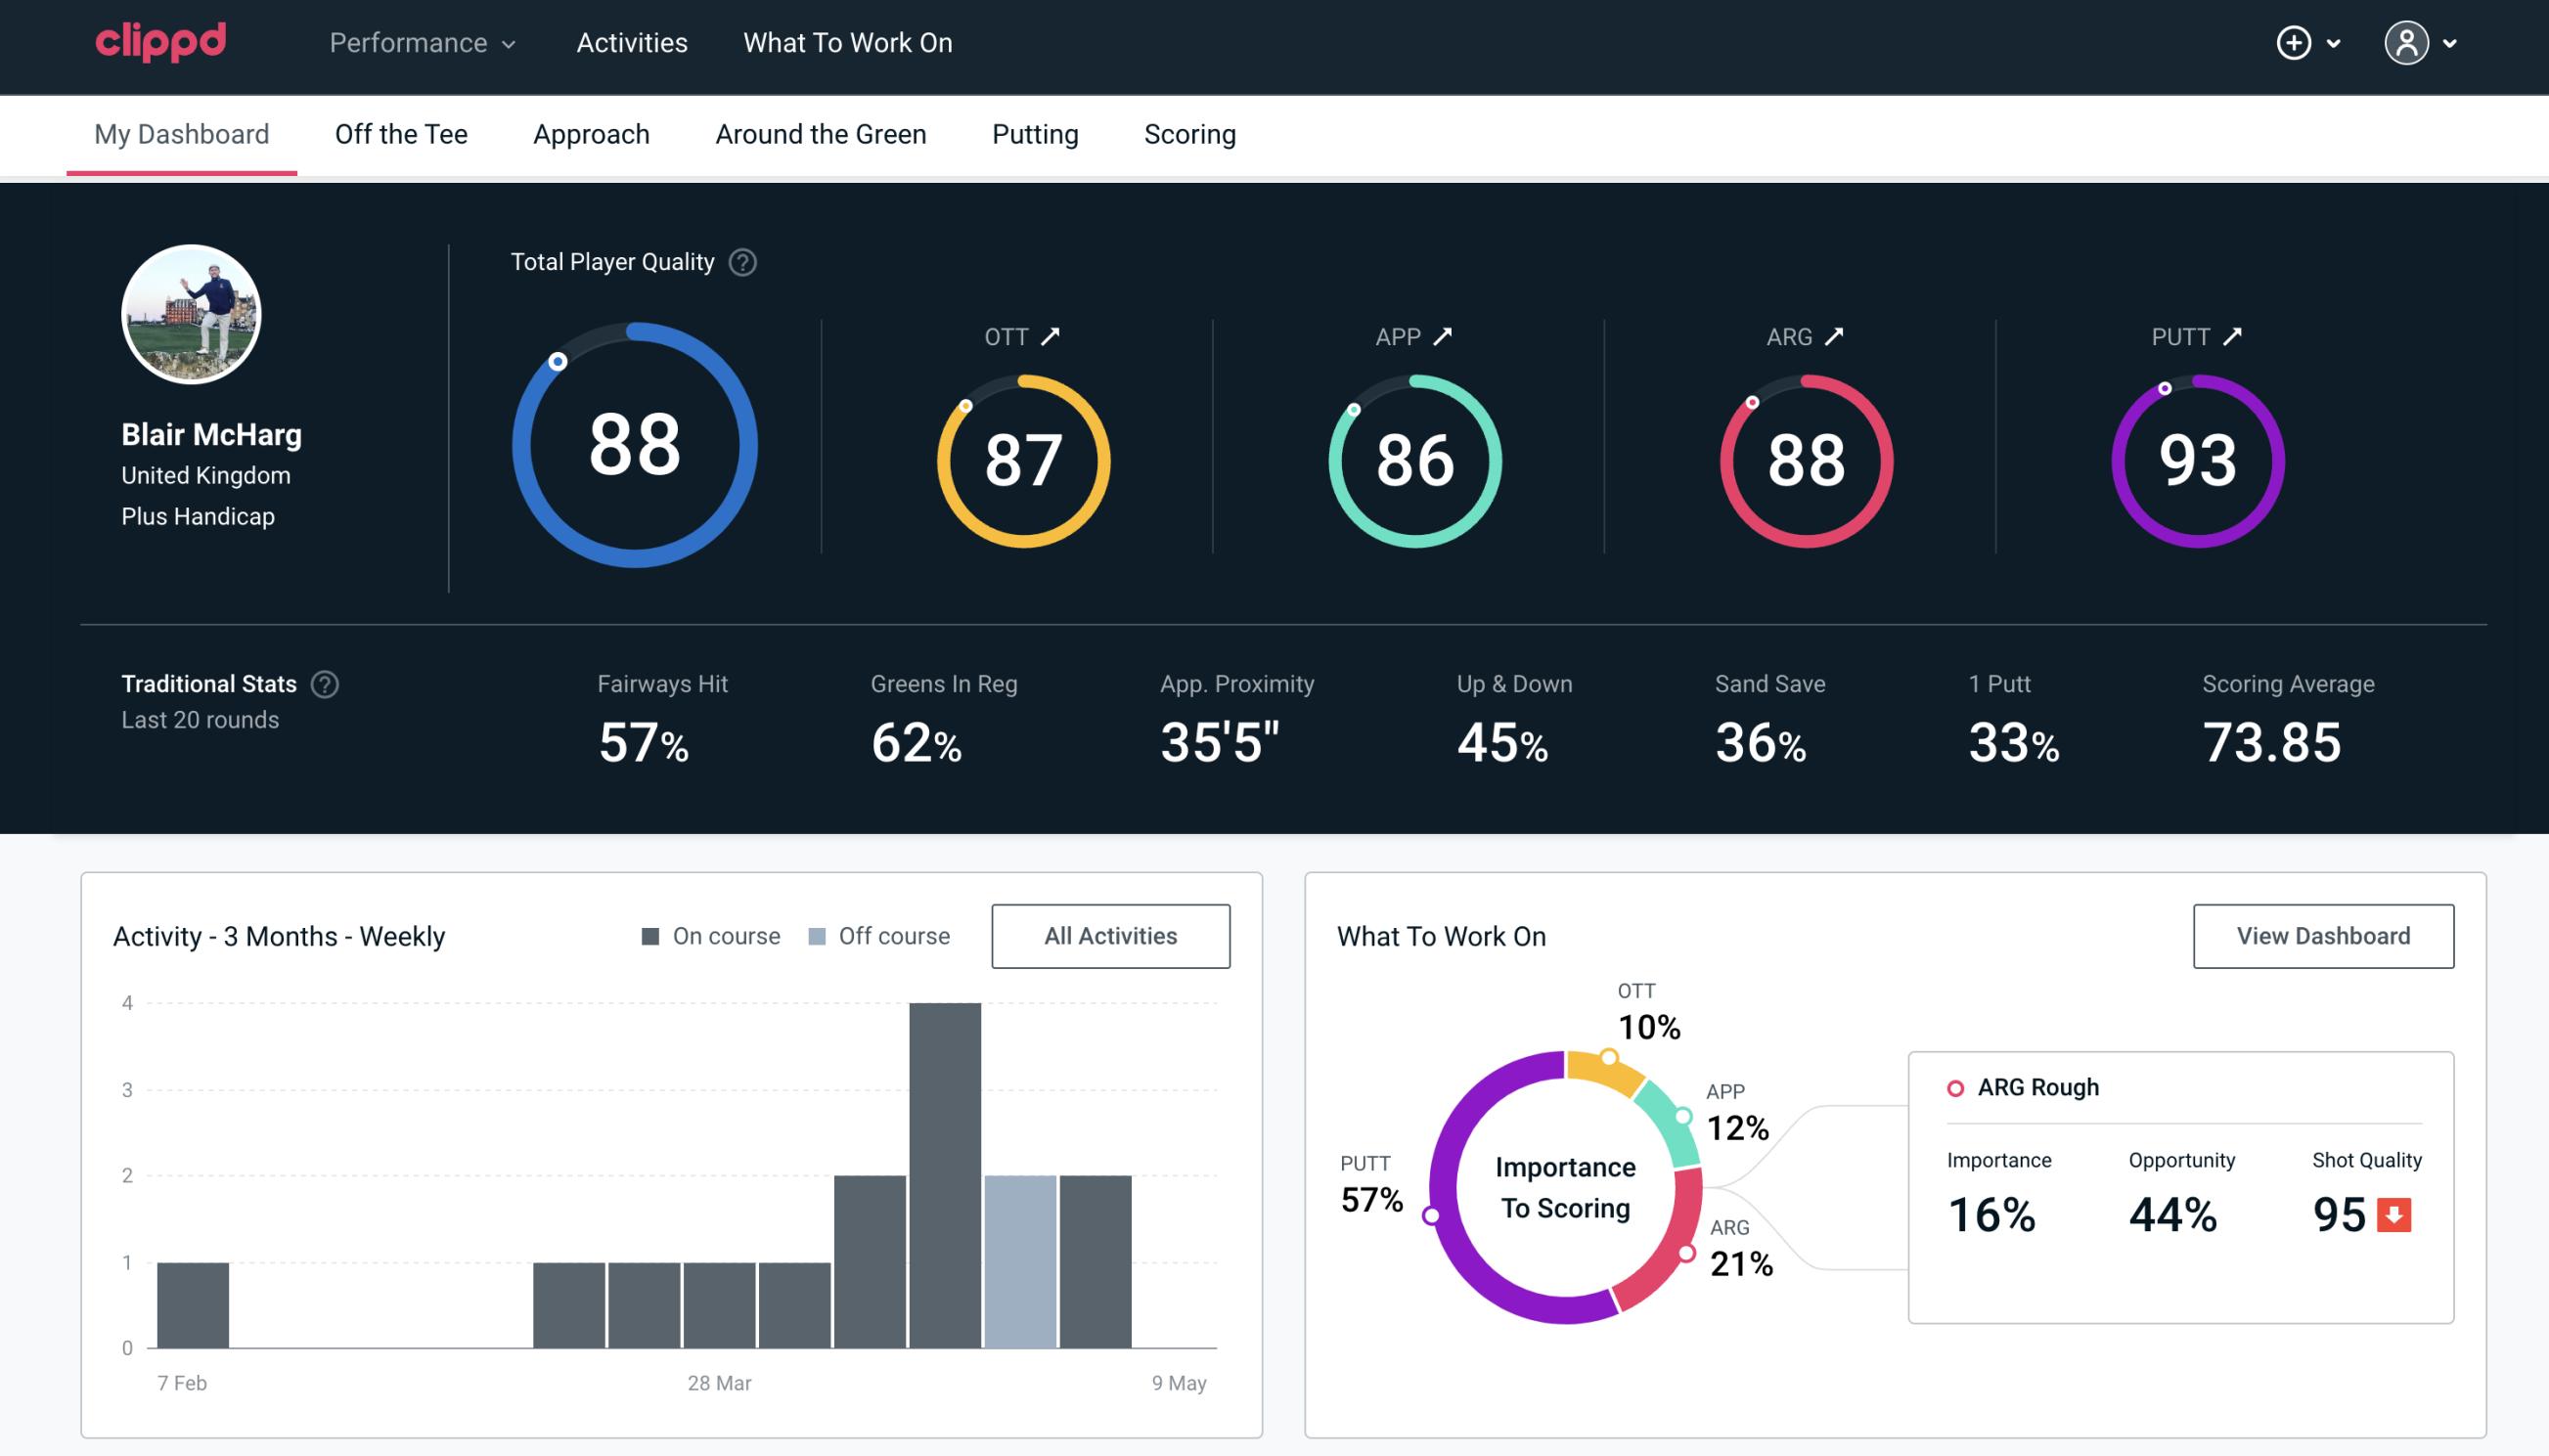The height and width of the screenshot is (1456, 2549).
Task: Select the Scoring tab
Action: click(1190, 133)
